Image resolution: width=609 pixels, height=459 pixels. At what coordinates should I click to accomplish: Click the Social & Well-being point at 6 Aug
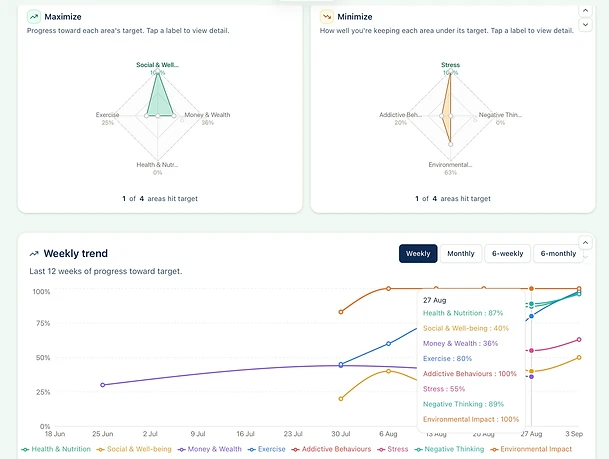coord(388,371)
